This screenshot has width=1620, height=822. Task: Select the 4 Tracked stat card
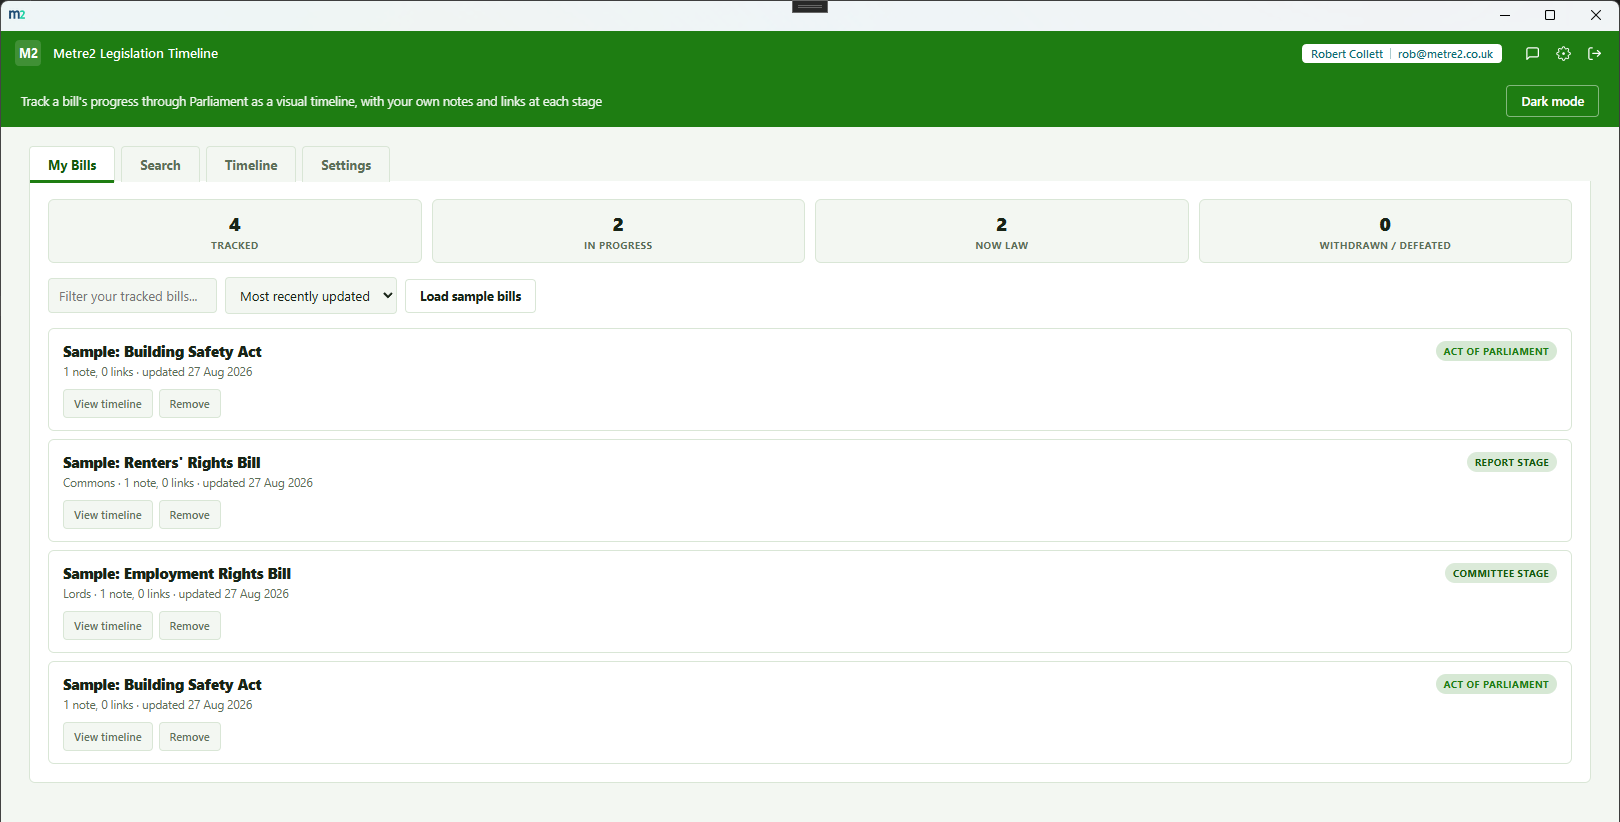point(235,231)
